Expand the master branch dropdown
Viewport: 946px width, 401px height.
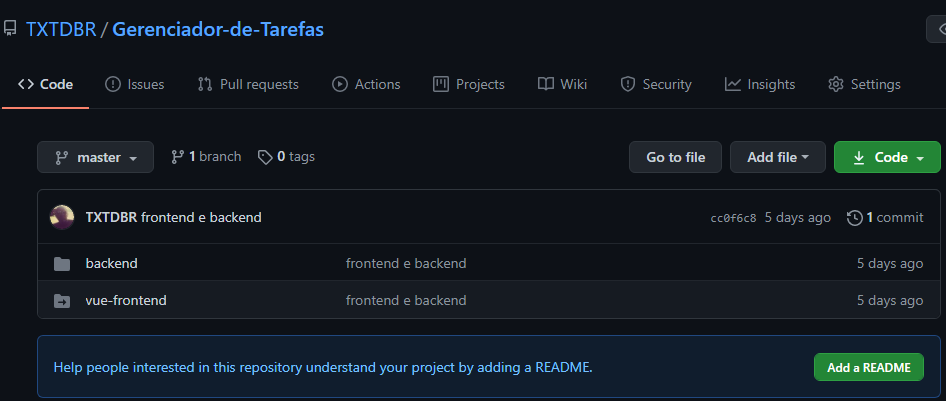pyautogui.click(x=95, y=157)
